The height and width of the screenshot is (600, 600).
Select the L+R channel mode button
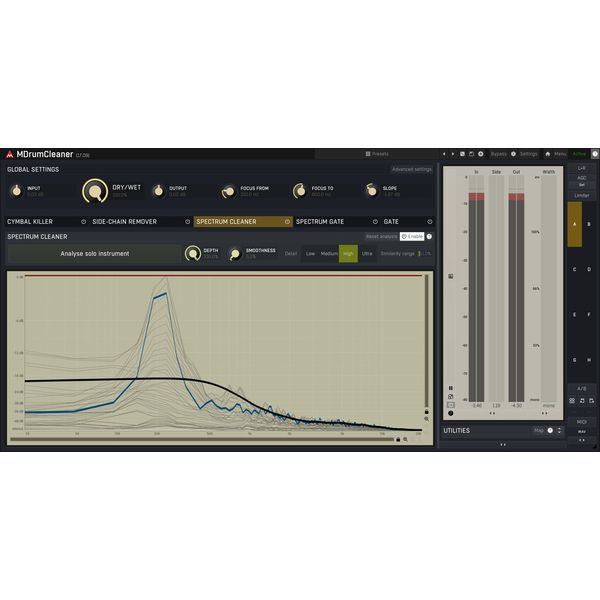(x=581, y=168)
